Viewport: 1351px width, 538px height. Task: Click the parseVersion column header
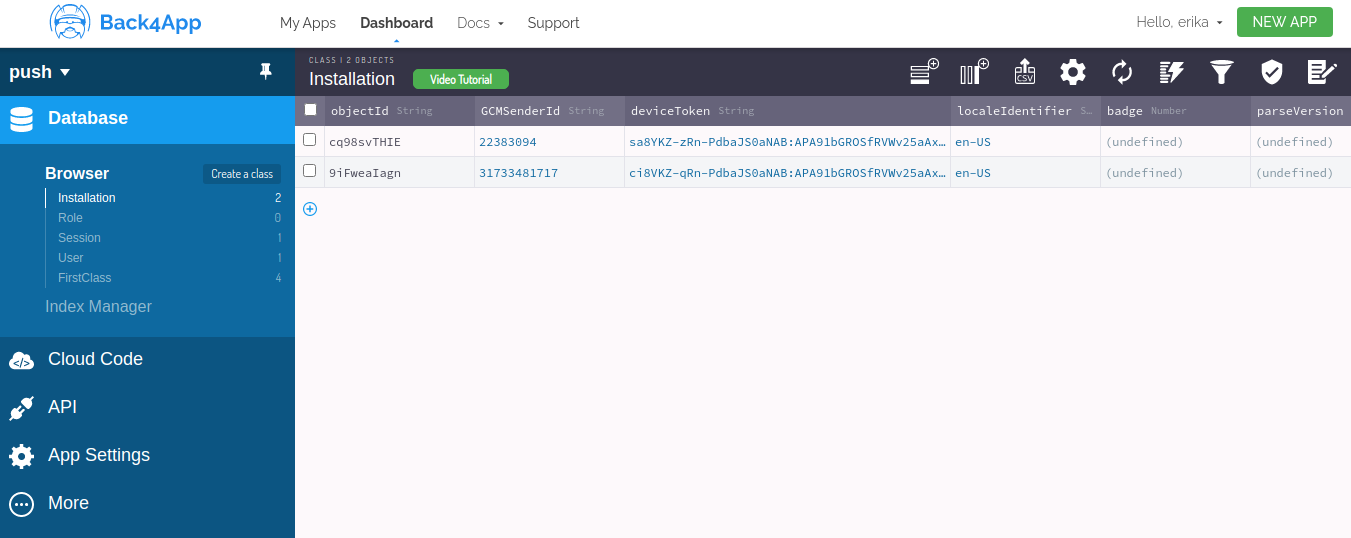click(1301, 111)
